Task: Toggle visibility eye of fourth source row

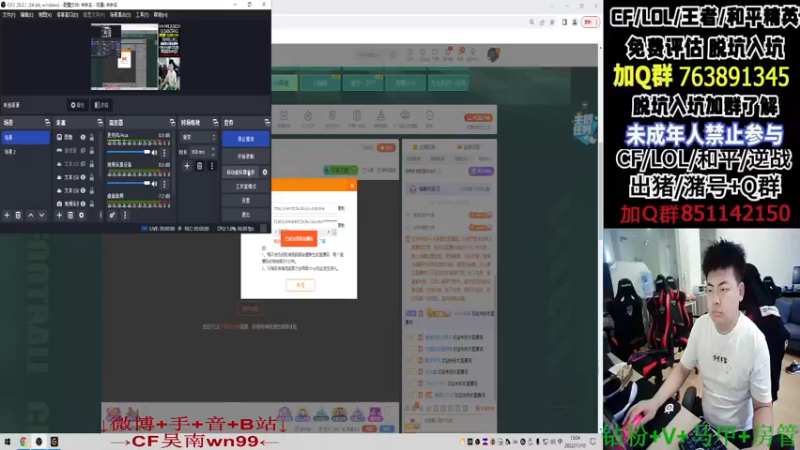Action: [83, 177]
